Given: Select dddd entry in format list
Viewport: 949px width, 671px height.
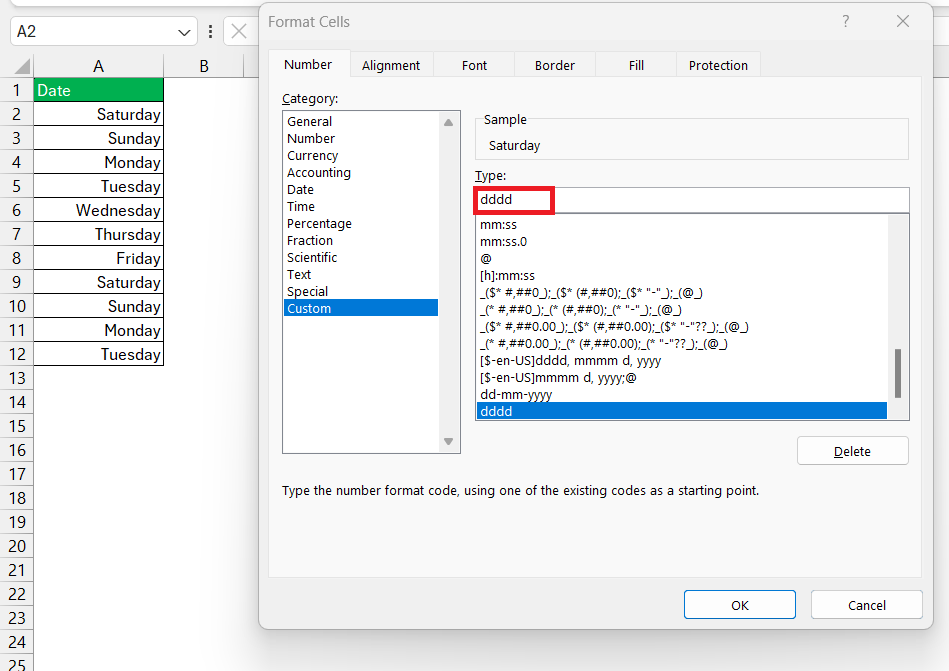Looking at the screenshot, I should point(682,411).
